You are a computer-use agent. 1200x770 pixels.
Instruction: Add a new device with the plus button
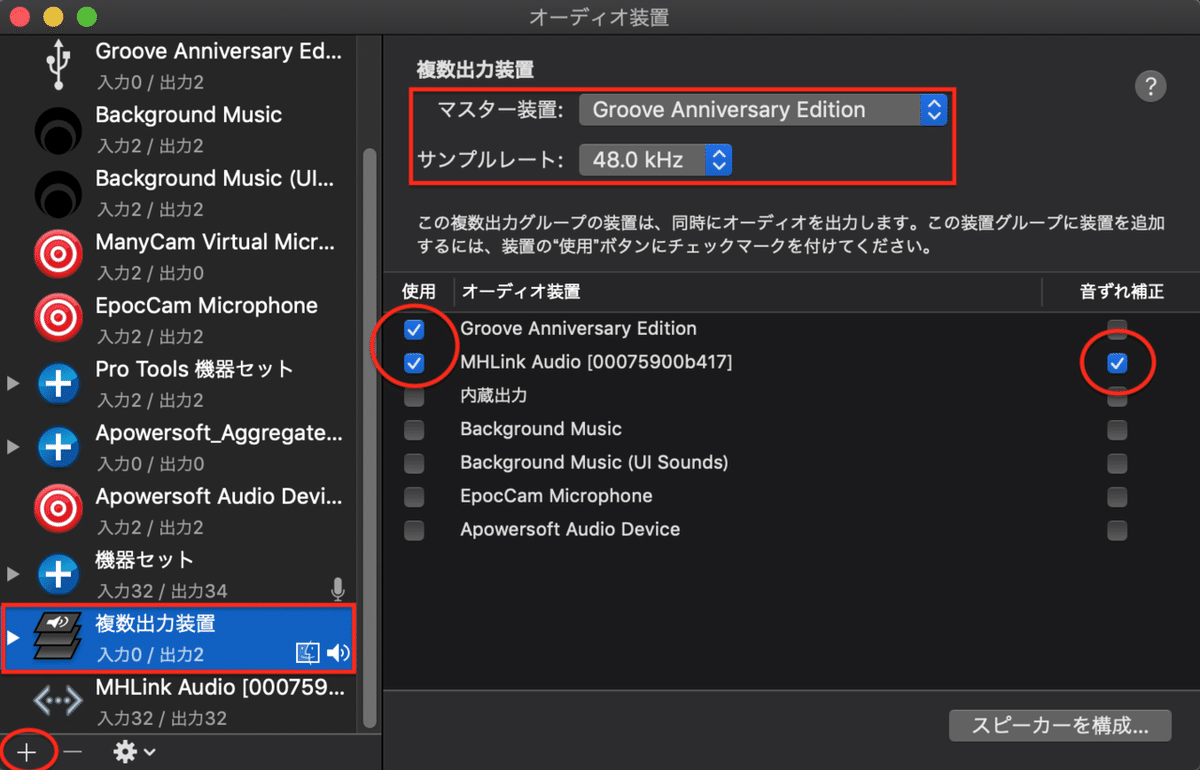(27, 751)
